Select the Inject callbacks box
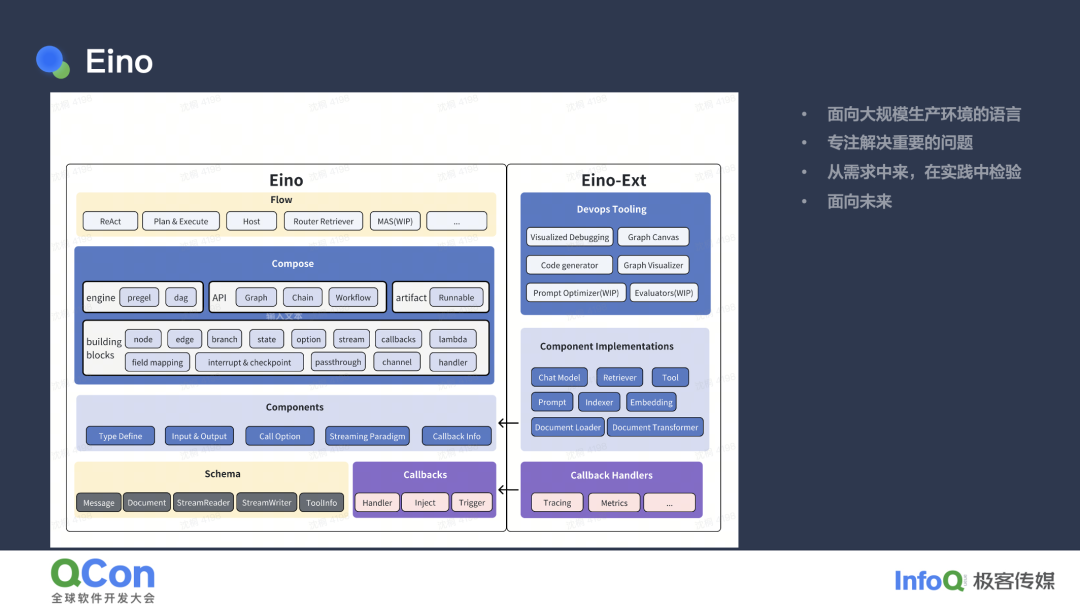1080x611 pixels. coord(425,502)
